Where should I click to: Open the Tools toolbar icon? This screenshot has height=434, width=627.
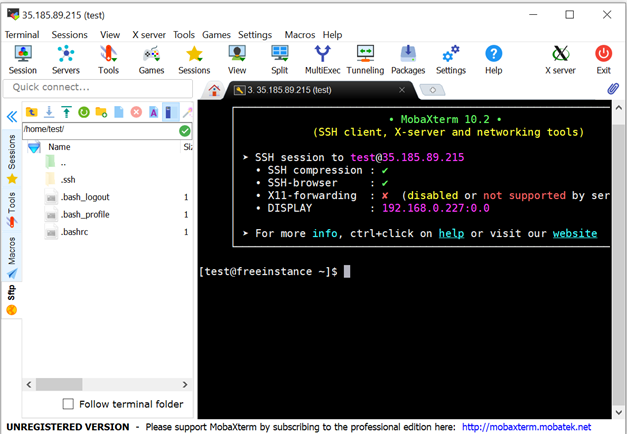(108, 60)
